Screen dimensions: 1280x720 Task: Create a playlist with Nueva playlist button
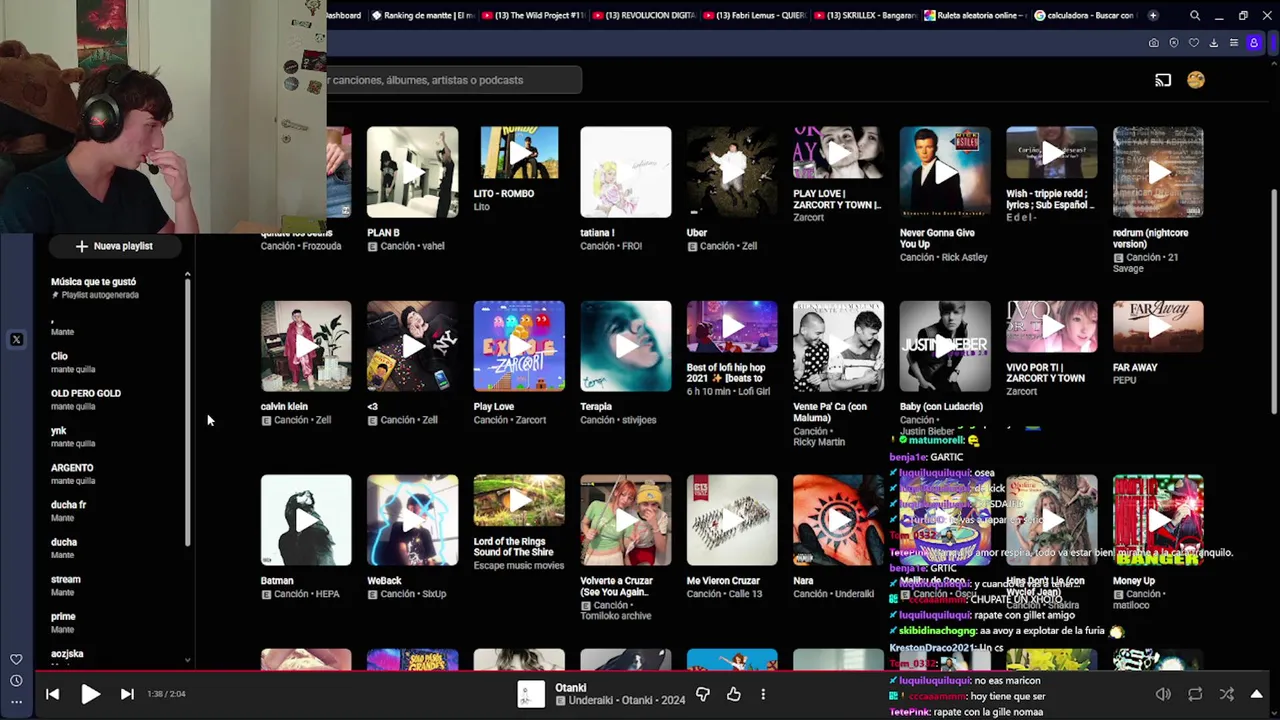coord(114,246)
